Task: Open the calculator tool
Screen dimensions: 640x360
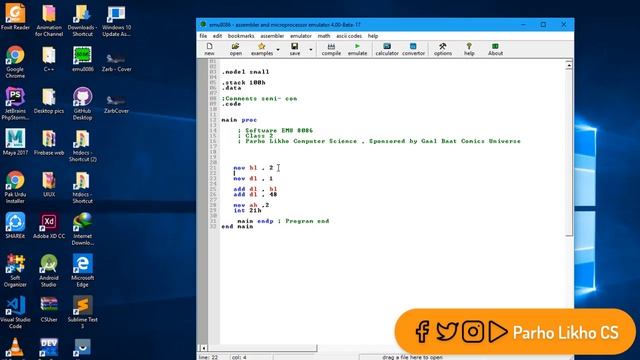Action: tap(387, 49)
